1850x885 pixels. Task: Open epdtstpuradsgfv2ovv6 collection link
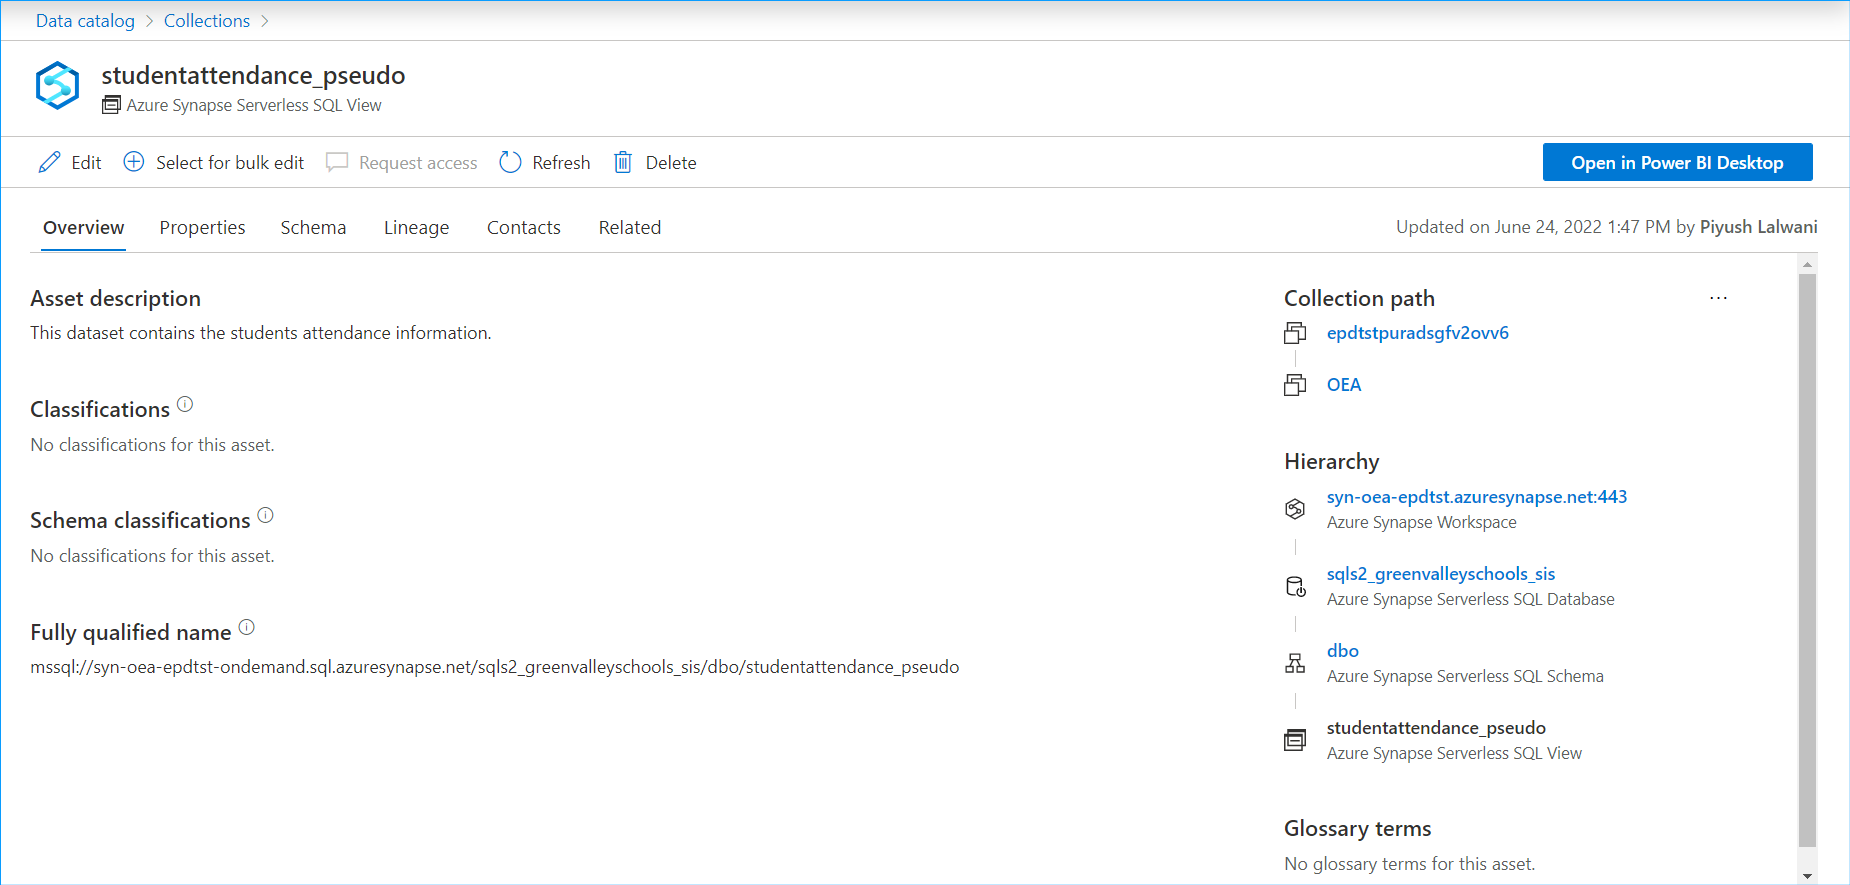point(1418,333)
